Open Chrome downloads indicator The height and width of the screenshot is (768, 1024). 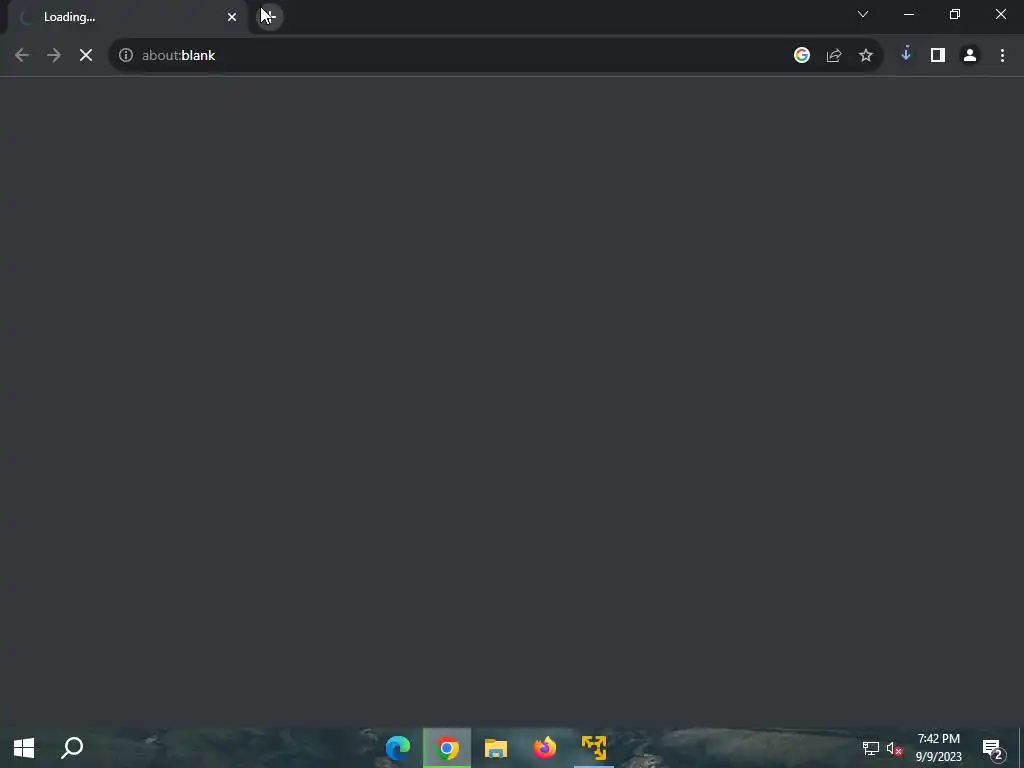pyautogui.click(x=906, y=55)
